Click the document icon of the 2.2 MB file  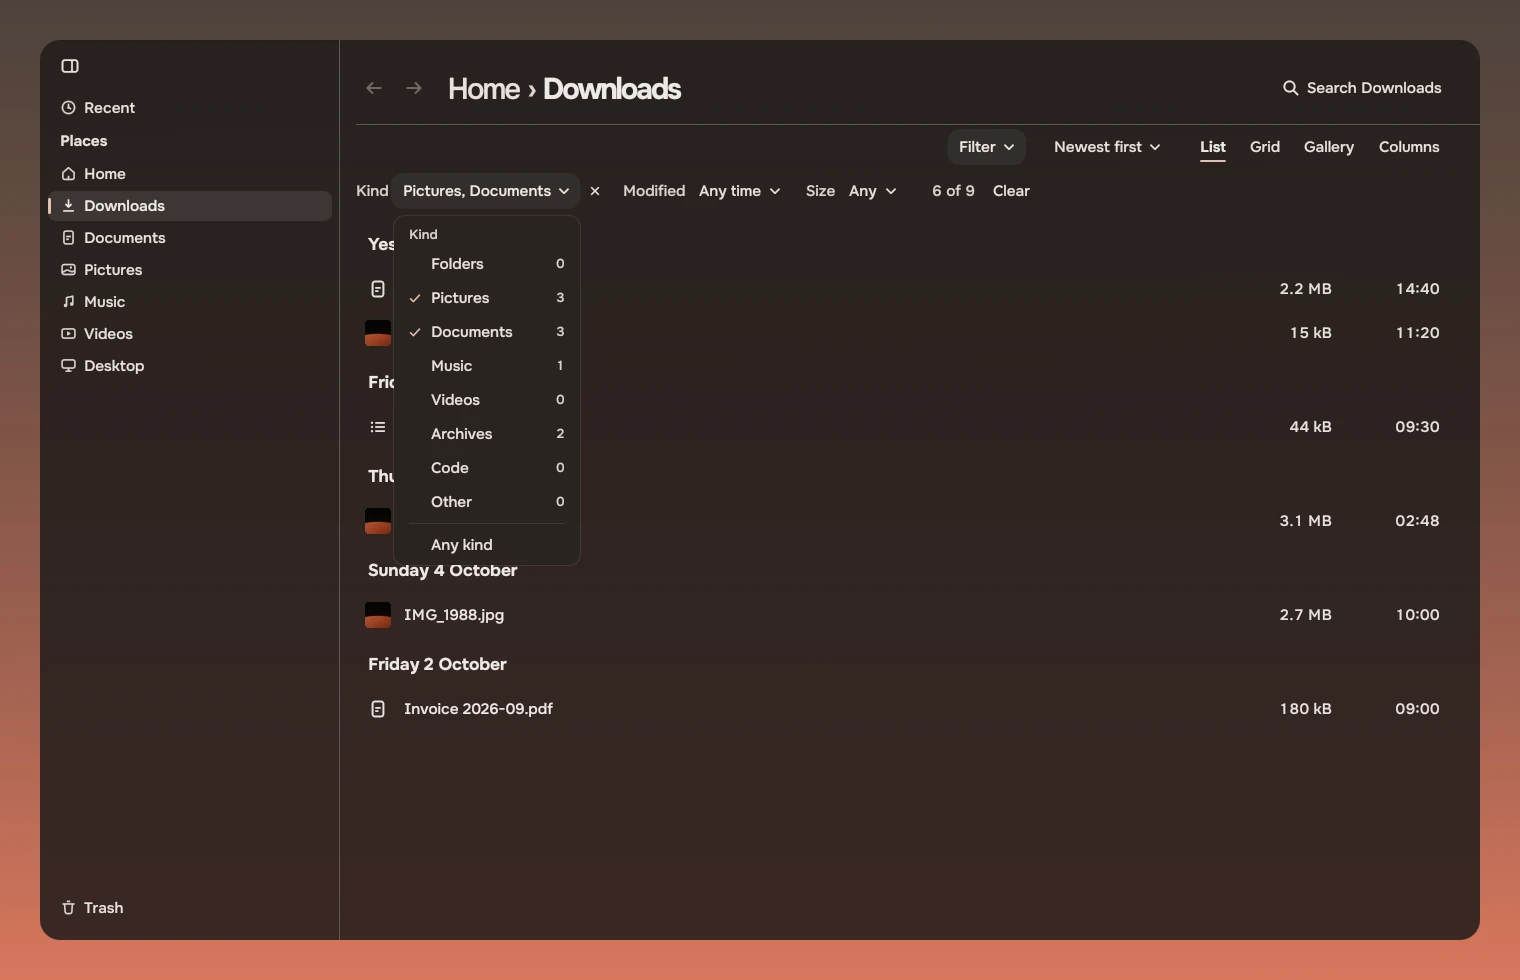pos(378,289)
